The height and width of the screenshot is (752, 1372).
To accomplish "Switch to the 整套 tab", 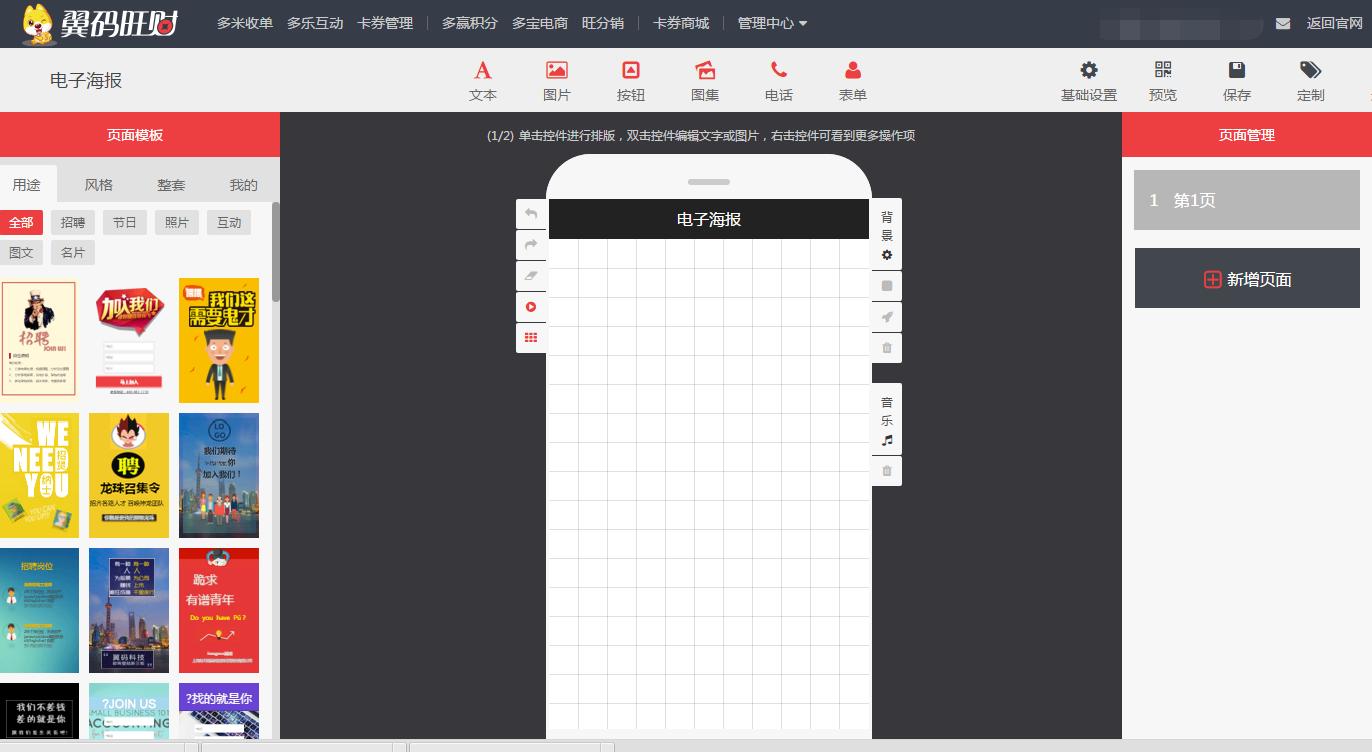I will 171,185.
